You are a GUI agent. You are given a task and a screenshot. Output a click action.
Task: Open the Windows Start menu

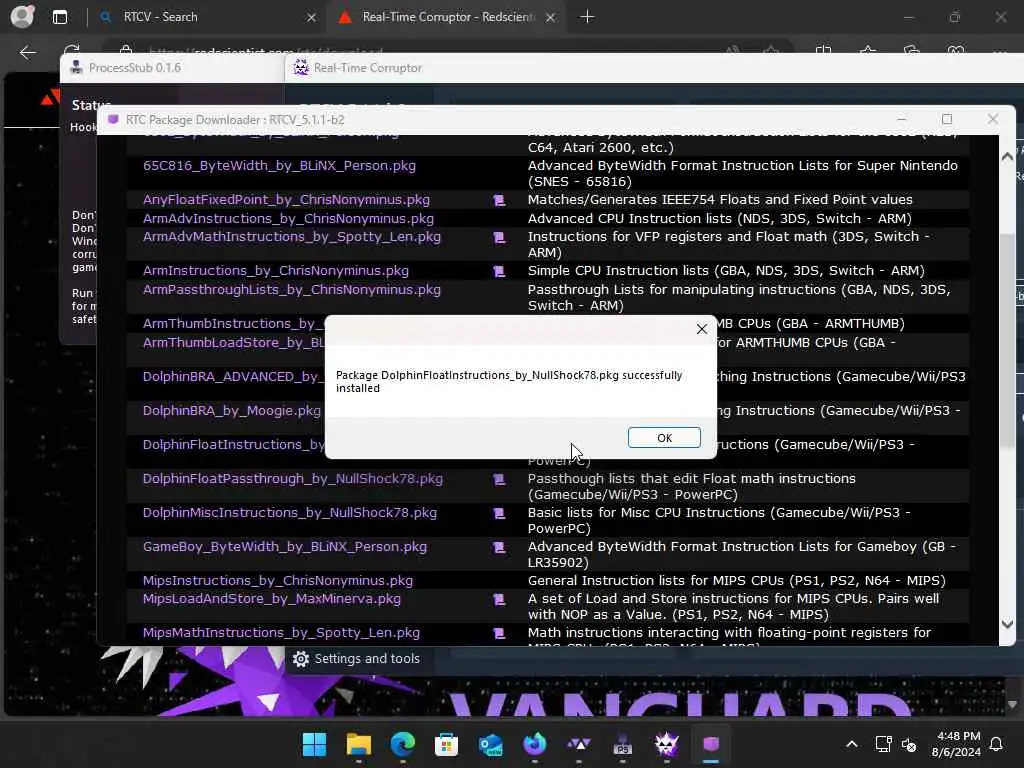[314, 744]
